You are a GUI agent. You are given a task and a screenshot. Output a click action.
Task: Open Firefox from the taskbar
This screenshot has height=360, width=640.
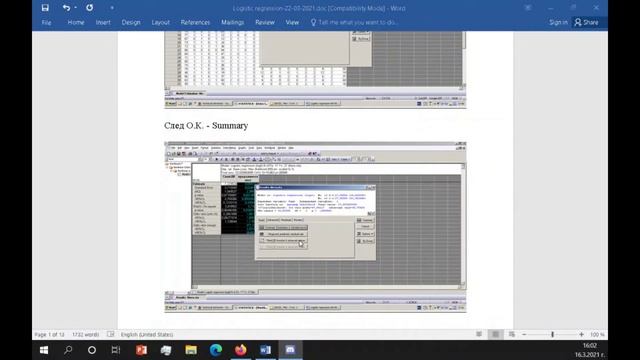(241, 350)
